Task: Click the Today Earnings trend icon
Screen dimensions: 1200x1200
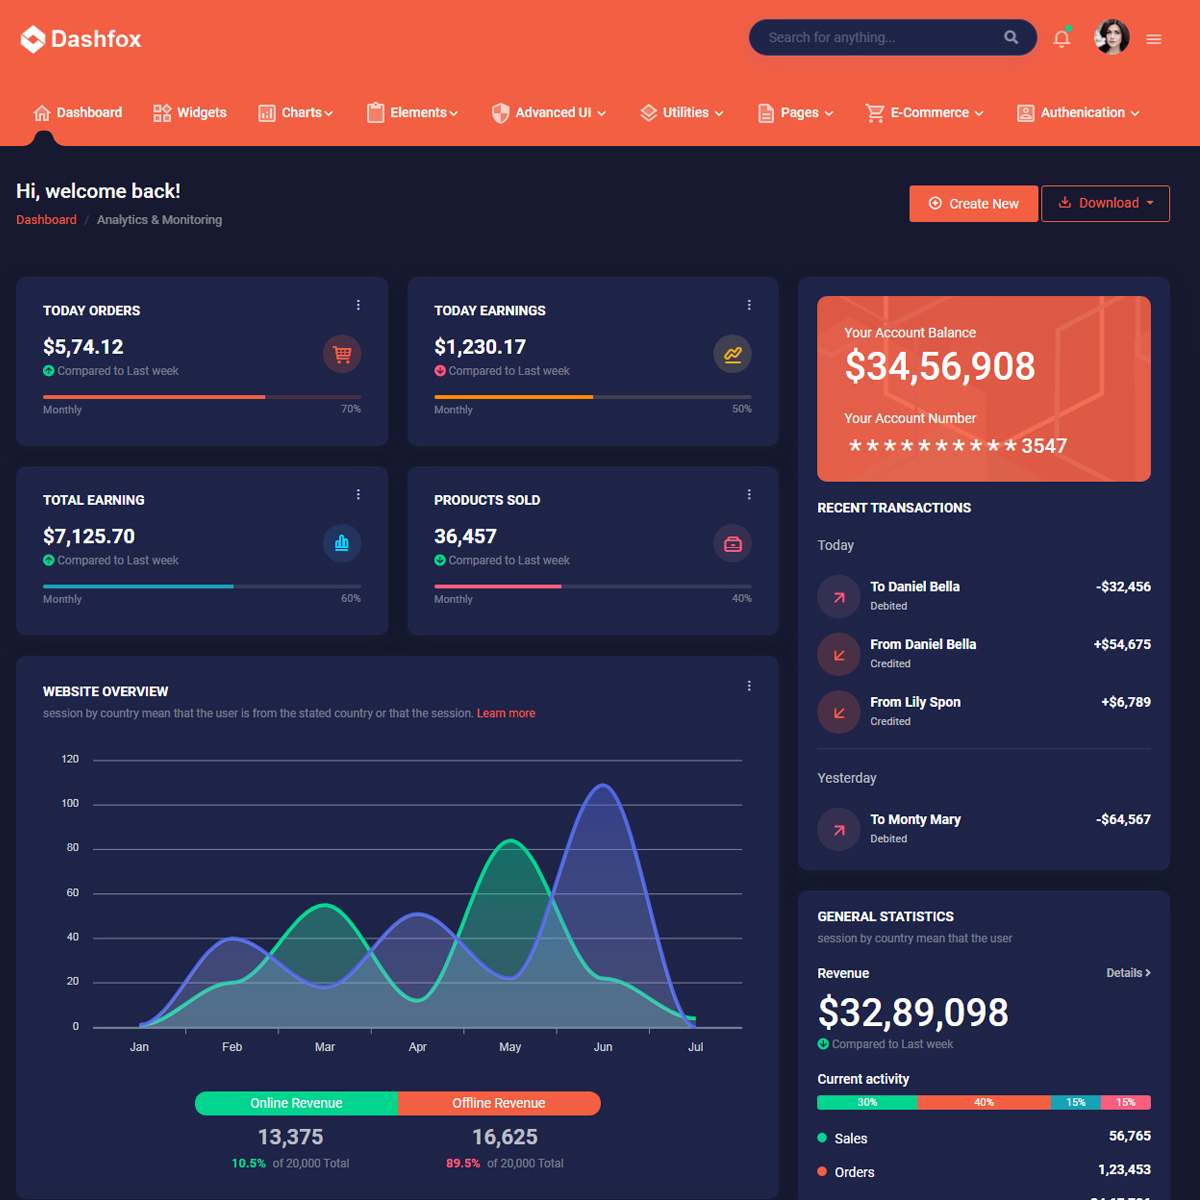Action: click(x=733, y=354)
